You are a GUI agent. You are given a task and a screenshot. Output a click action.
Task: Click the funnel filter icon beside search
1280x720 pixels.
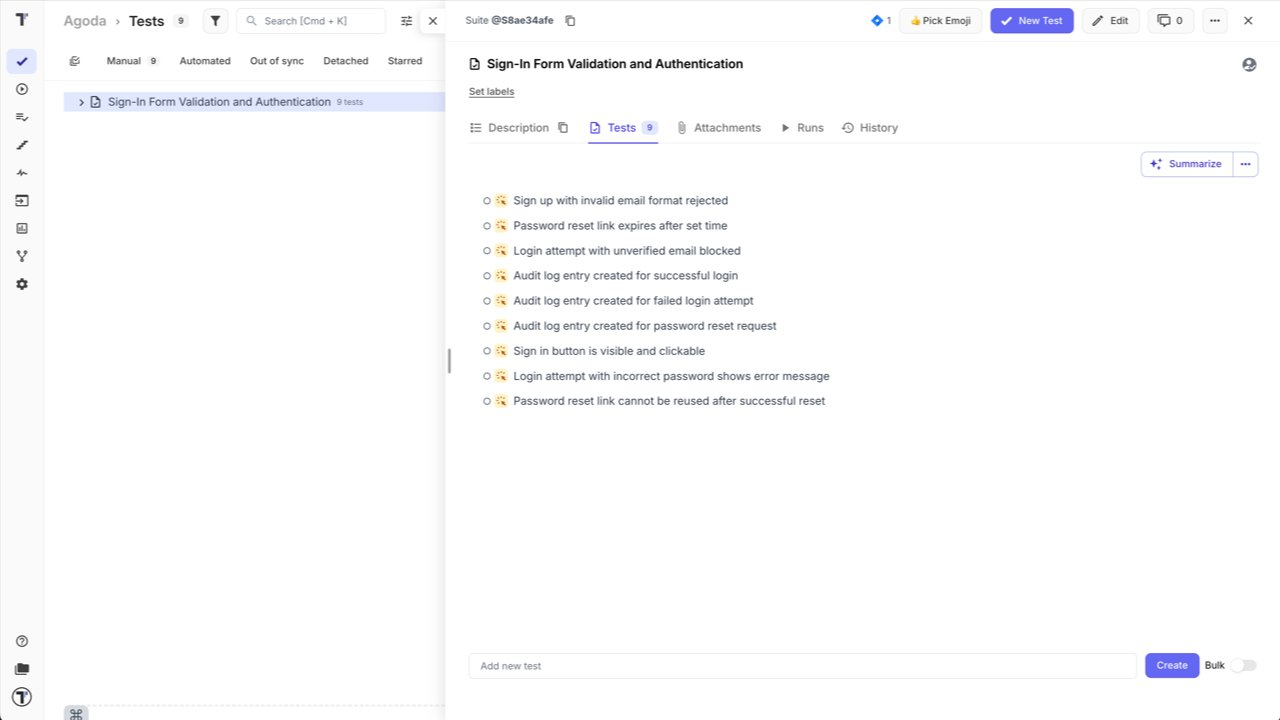(x=215, y=20)
